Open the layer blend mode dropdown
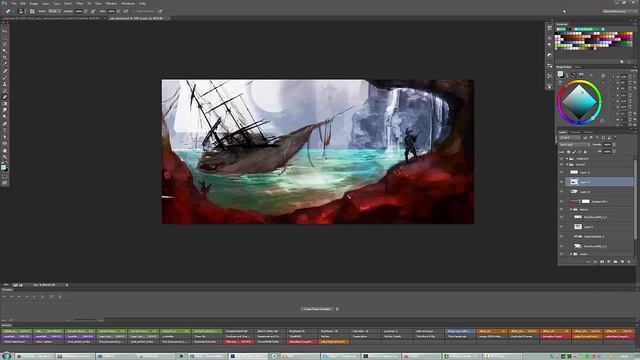The height and width of the screenshot is (360, 640). point(575,145)
